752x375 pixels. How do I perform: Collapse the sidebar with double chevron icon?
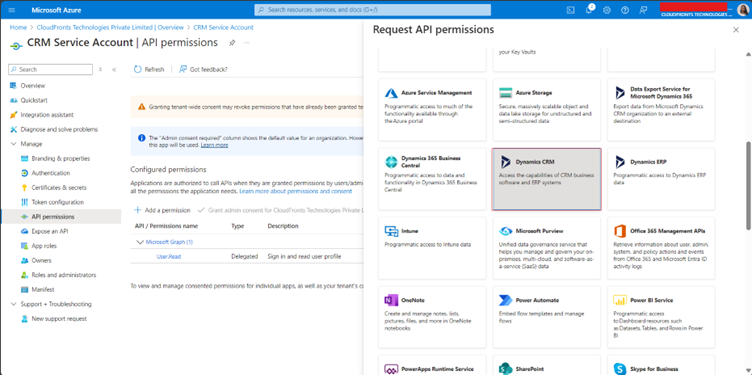pos(114,70)
